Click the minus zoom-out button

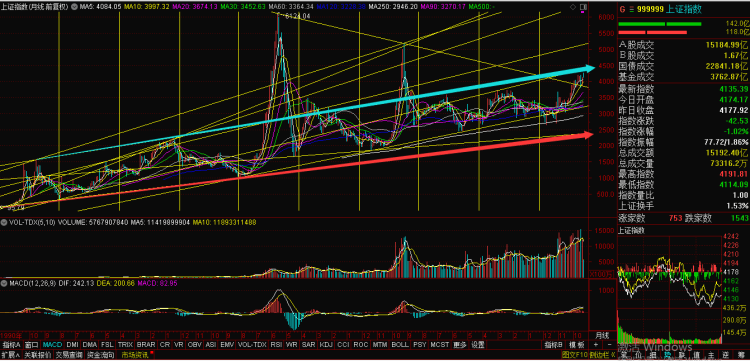coord(610,345)
